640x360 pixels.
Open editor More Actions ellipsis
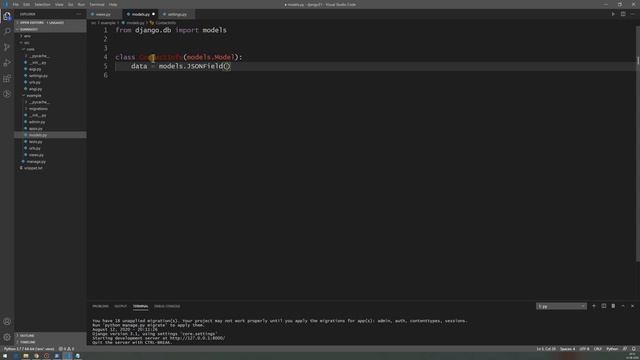pyautogui.click(x=633, y=14)
